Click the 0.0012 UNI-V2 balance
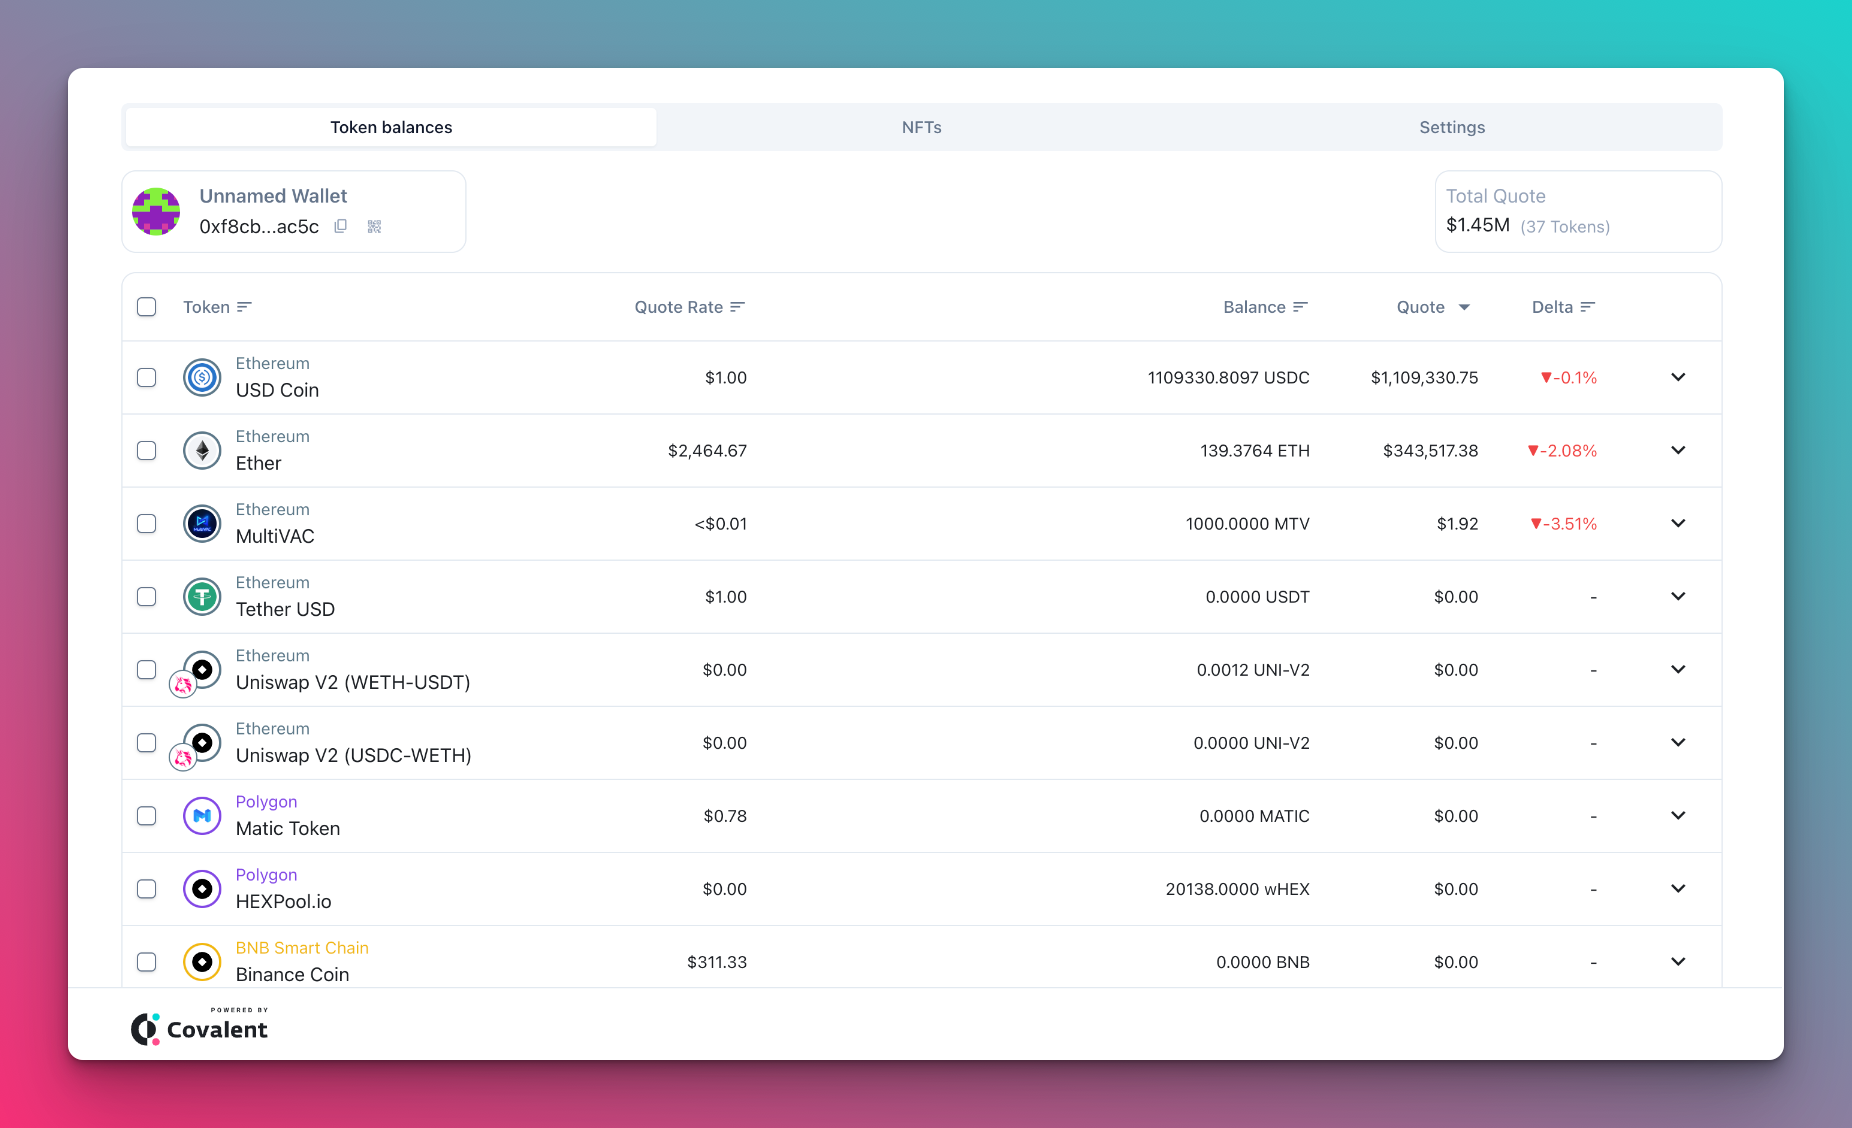Image resolution: width=1852 pixels, height=1128 pixels. 1253,669
